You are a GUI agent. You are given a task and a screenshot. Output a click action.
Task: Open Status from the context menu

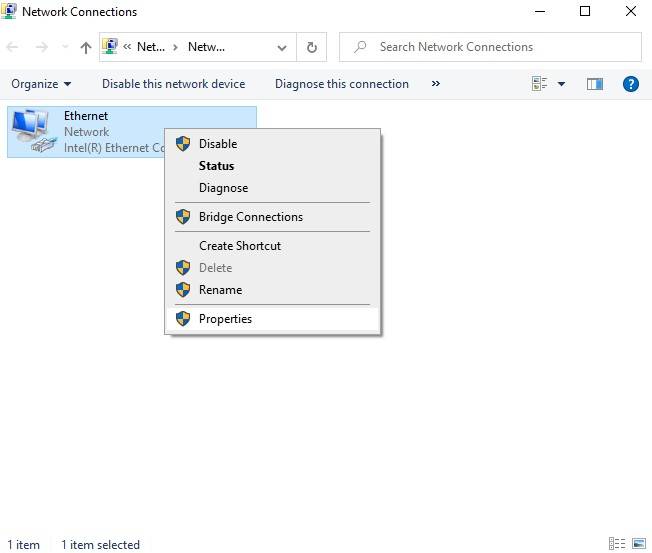click(272, 166)
